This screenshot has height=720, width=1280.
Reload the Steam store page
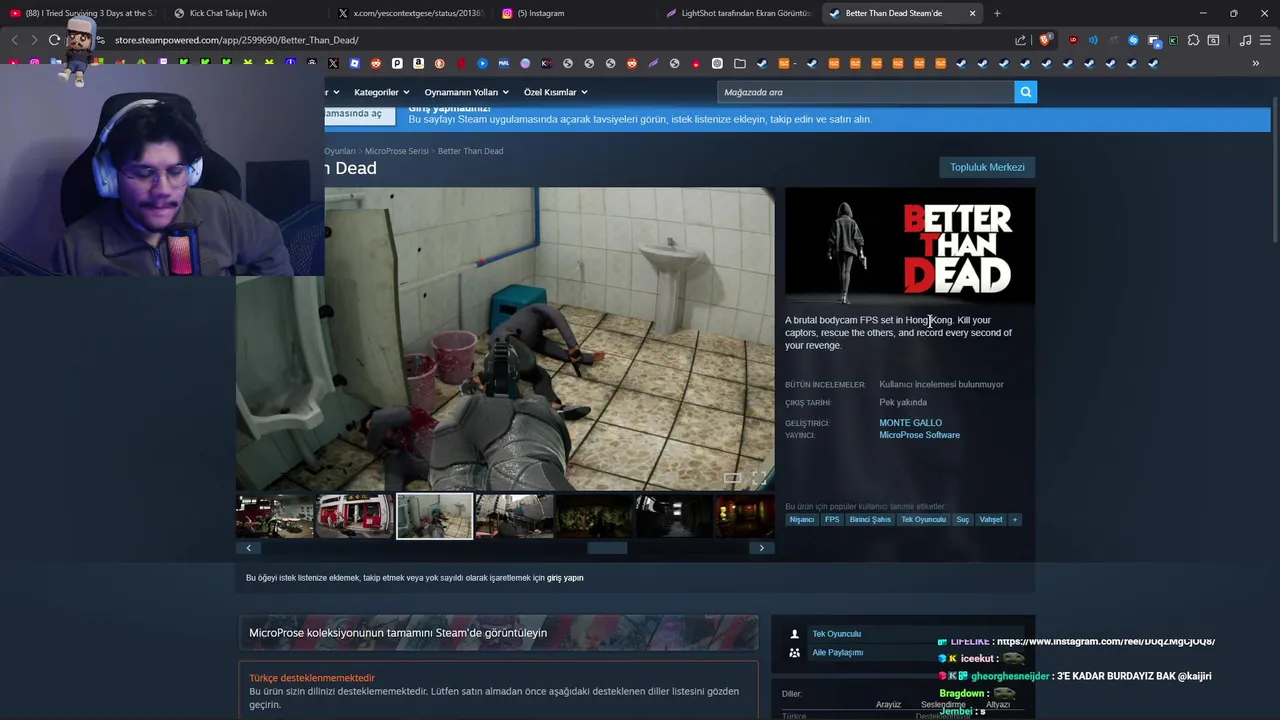(54, 40)
